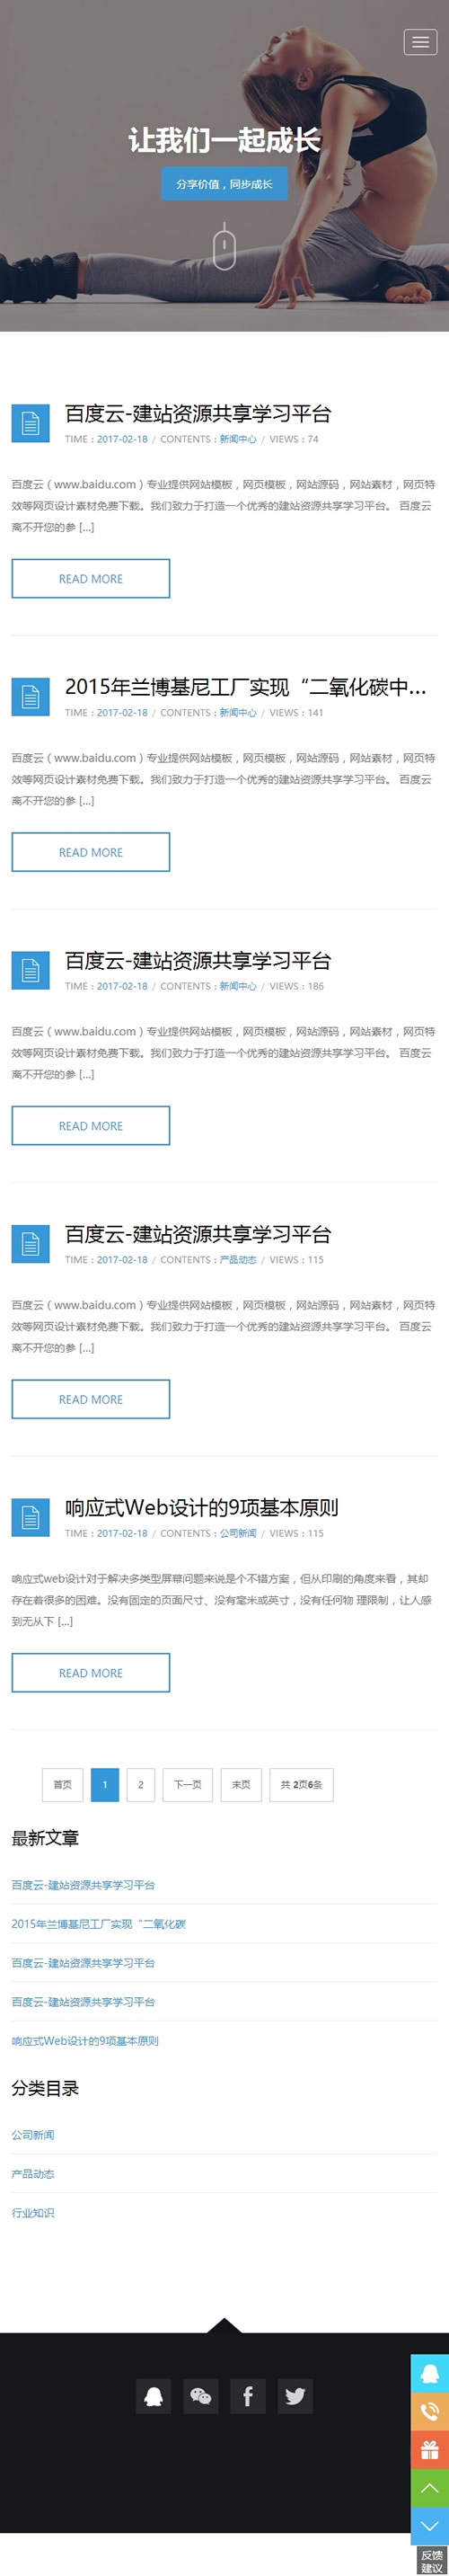
Task: Click the 反馈建议 feedback box
Action: [x=432, y=2560]
